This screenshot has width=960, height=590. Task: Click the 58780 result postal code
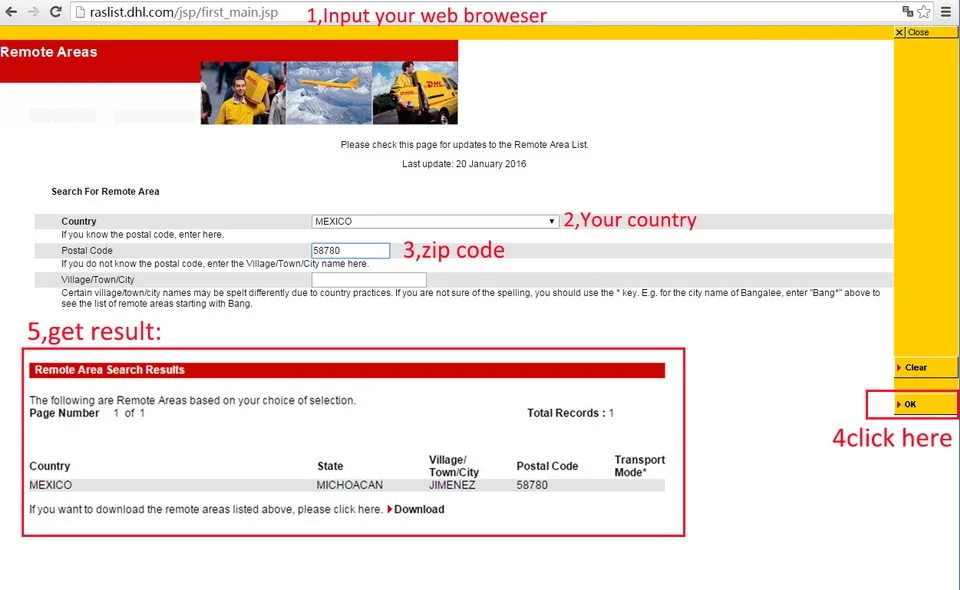pyautogui.click(x=532, y=485)
